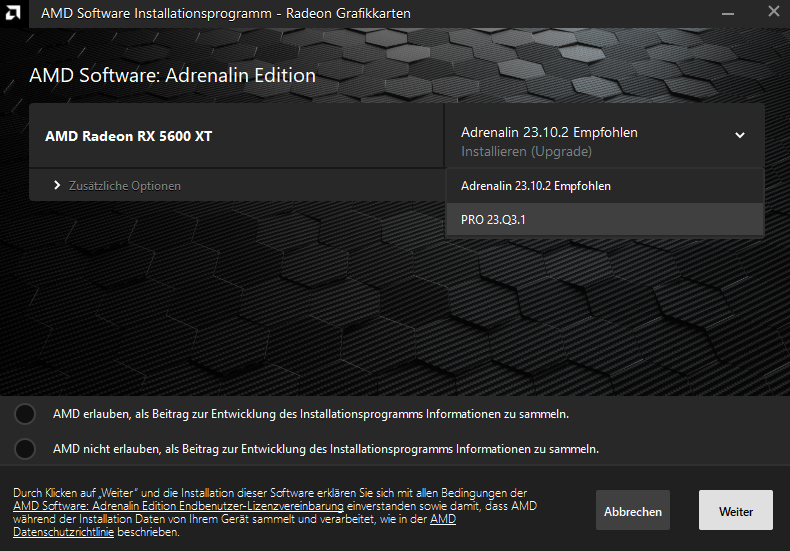
Task: Click the Weiter button
Action: 736,510
